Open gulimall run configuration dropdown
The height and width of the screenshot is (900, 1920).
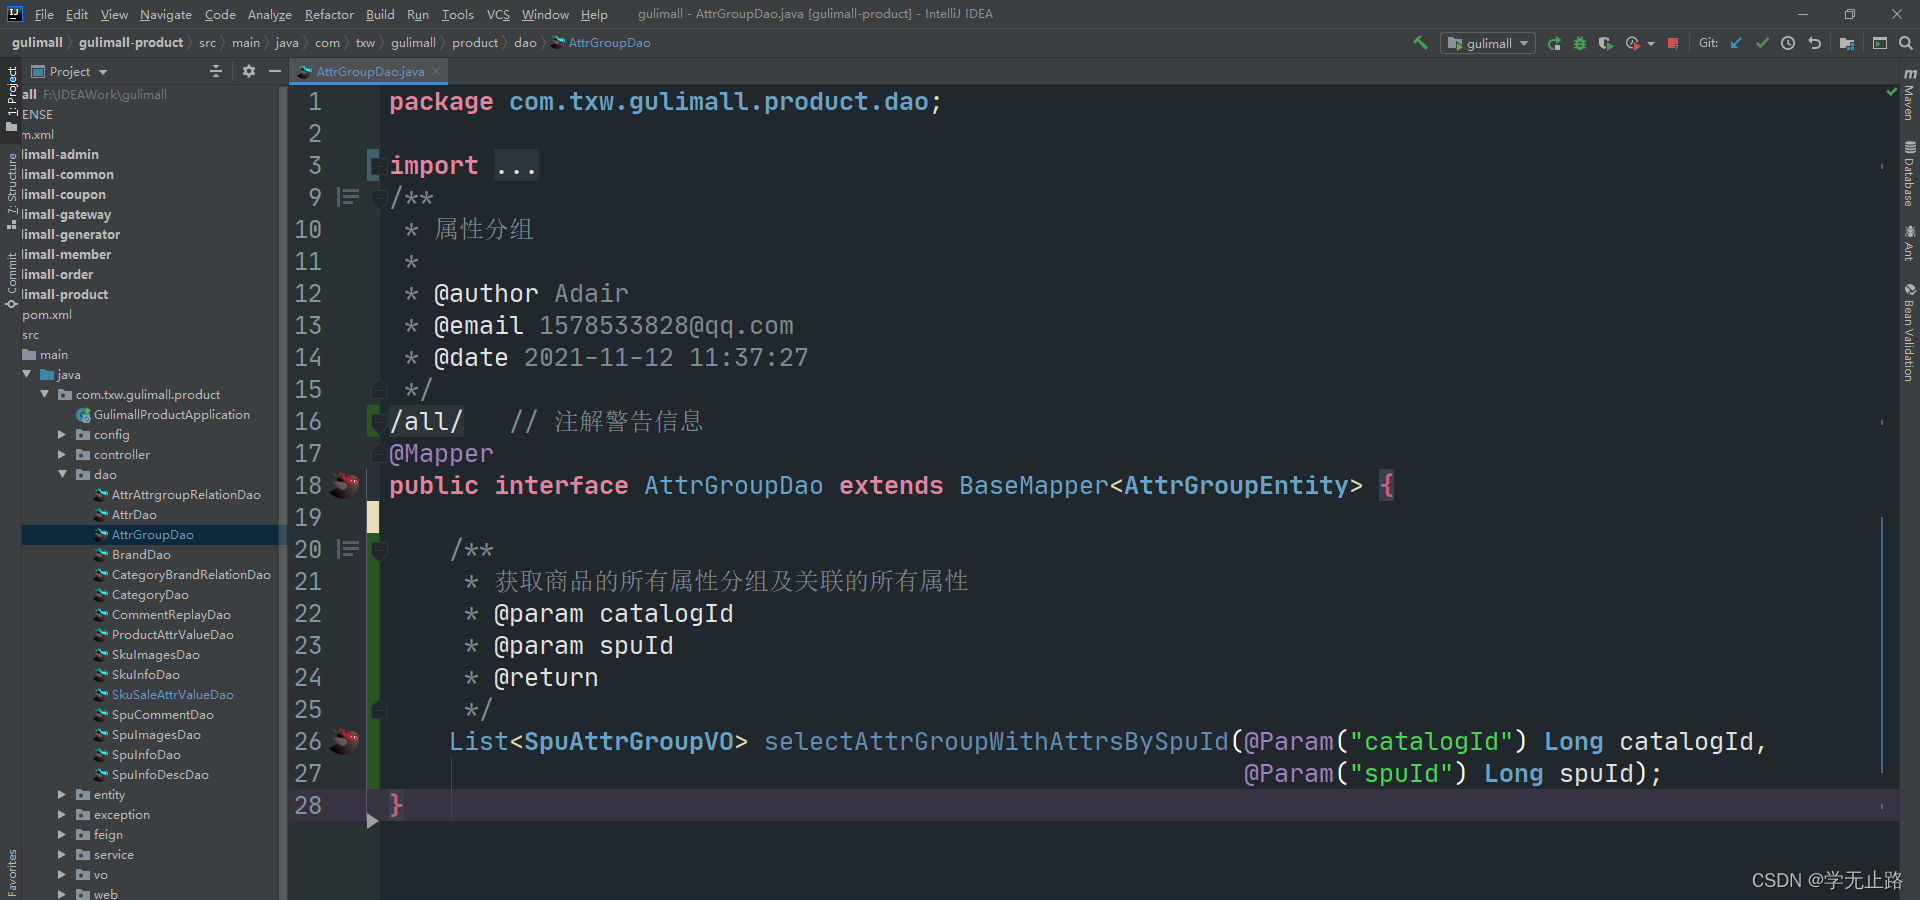[1488, 43]
